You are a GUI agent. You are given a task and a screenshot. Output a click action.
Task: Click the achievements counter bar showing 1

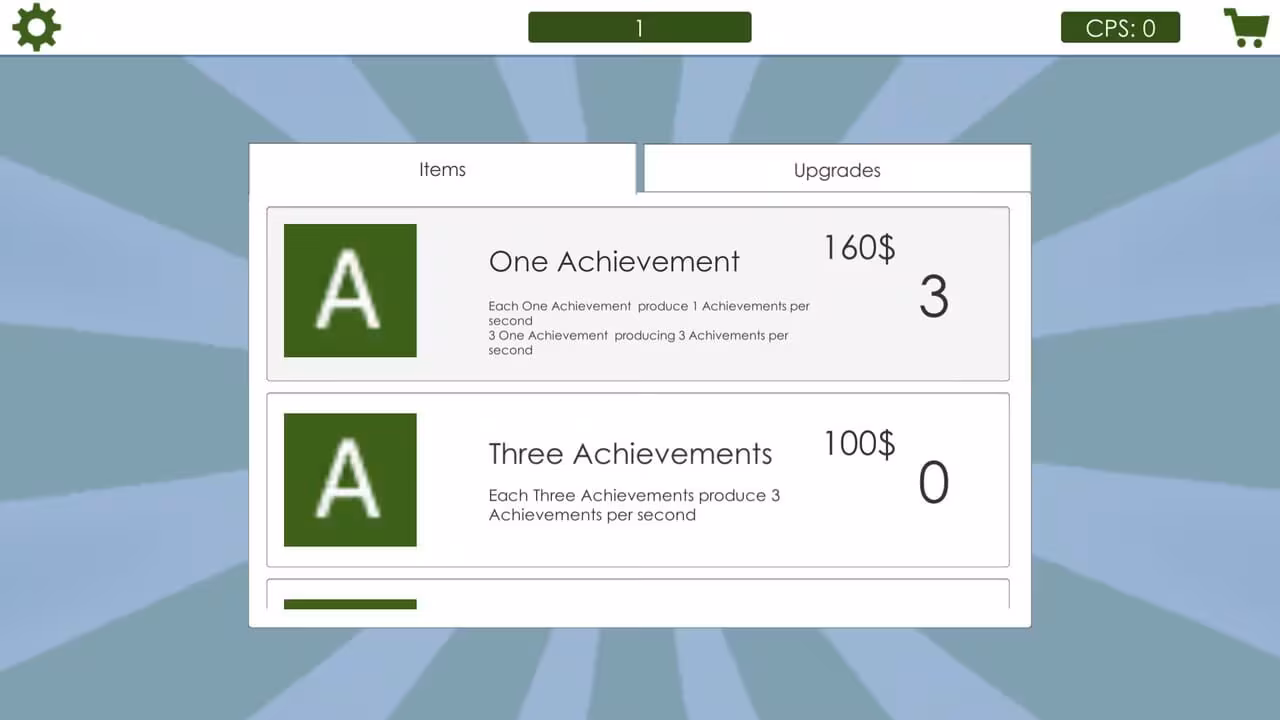(640, 27)
